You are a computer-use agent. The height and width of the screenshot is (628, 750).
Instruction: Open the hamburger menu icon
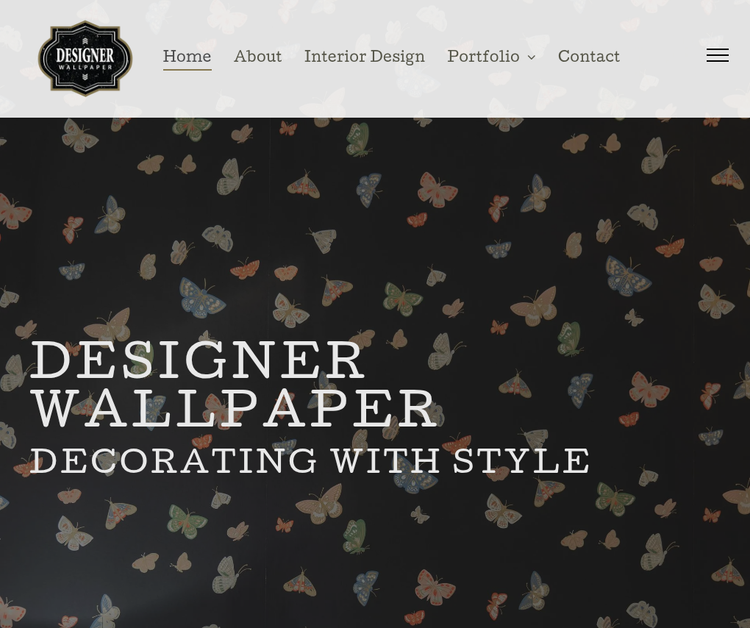(717, 55)
